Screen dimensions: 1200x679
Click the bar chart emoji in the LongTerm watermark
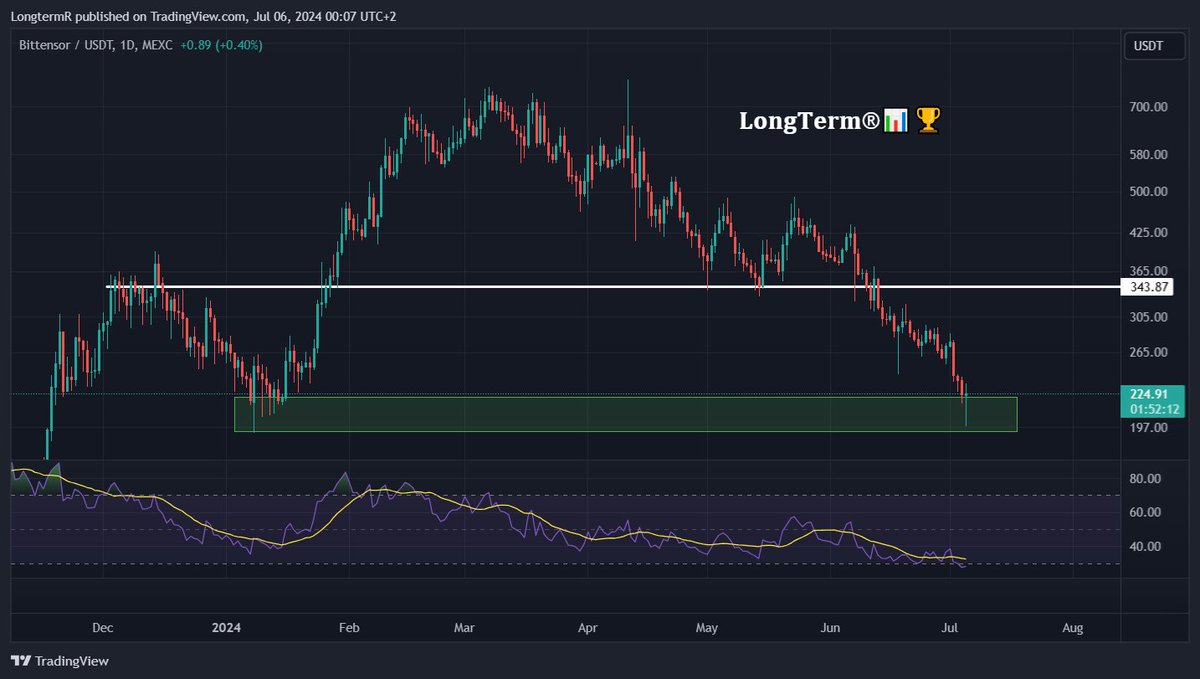[x=893, y=121]
